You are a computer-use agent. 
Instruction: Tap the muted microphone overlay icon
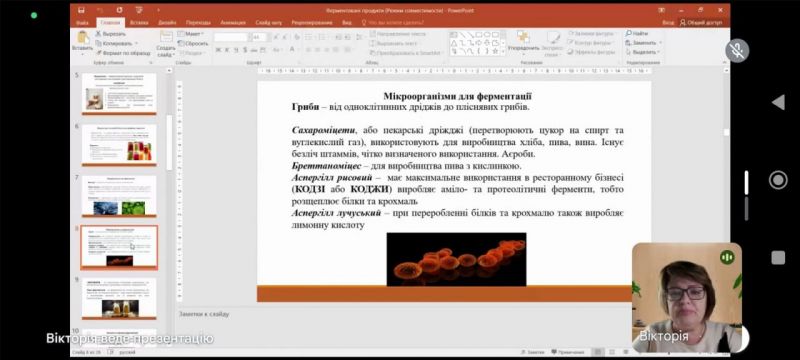click(737, 50)
